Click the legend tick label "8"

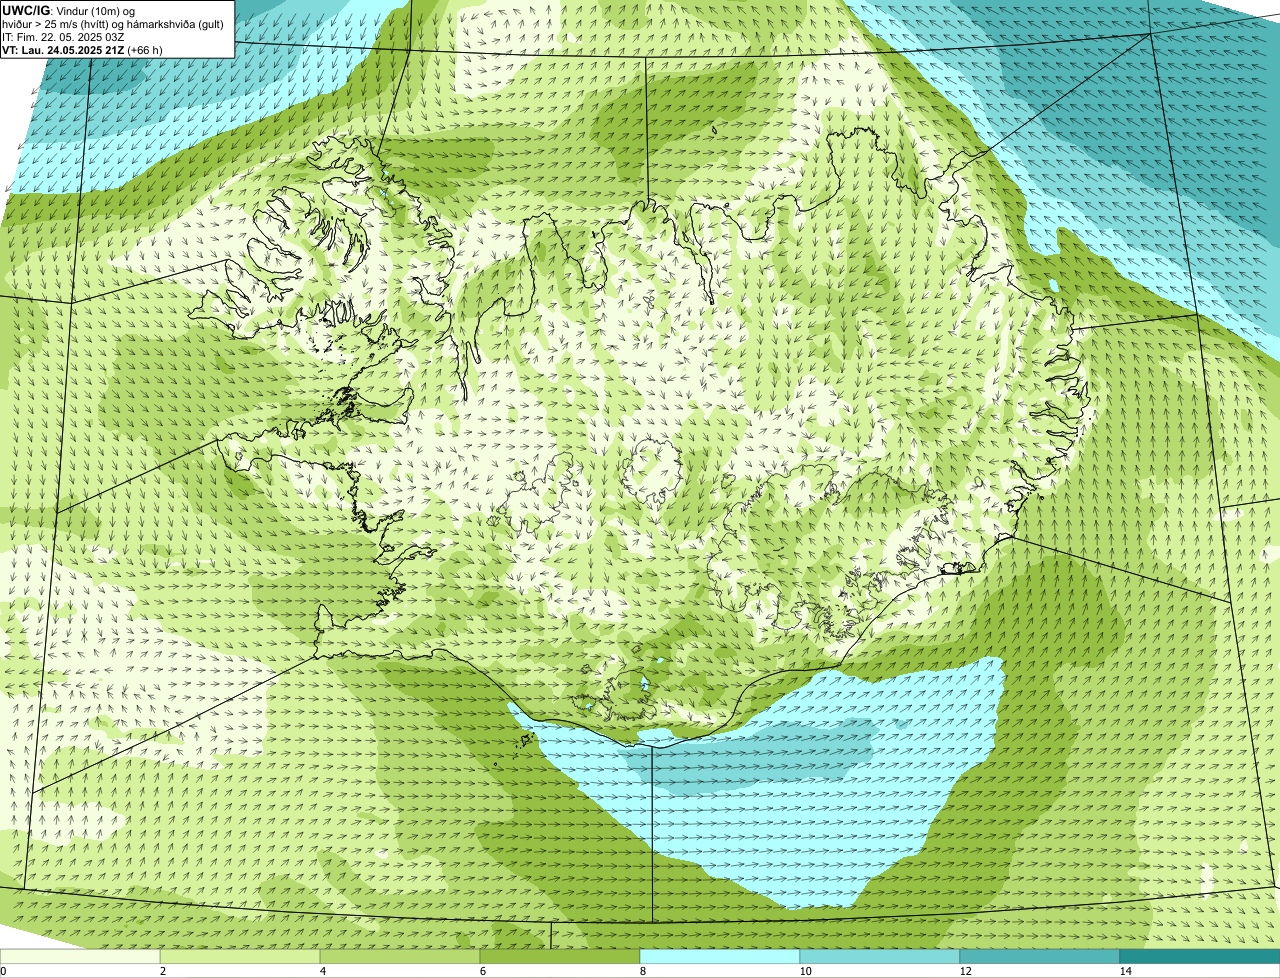(x=642, y=971)
